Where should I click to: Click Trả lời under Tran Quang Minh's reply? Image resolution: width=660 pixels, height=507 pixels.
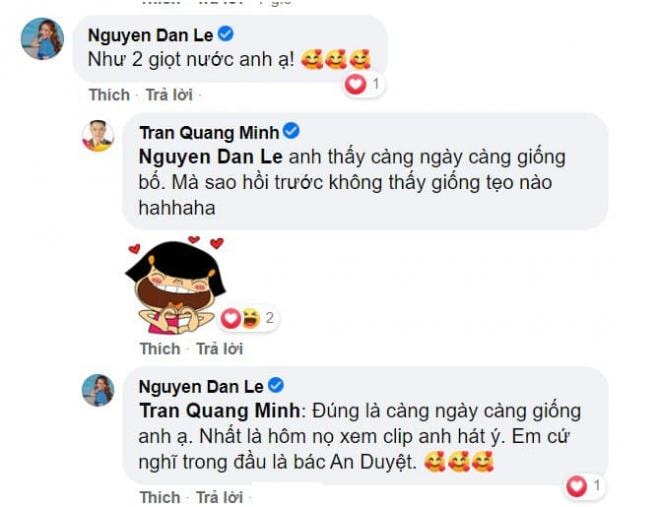tap(220, 349)
